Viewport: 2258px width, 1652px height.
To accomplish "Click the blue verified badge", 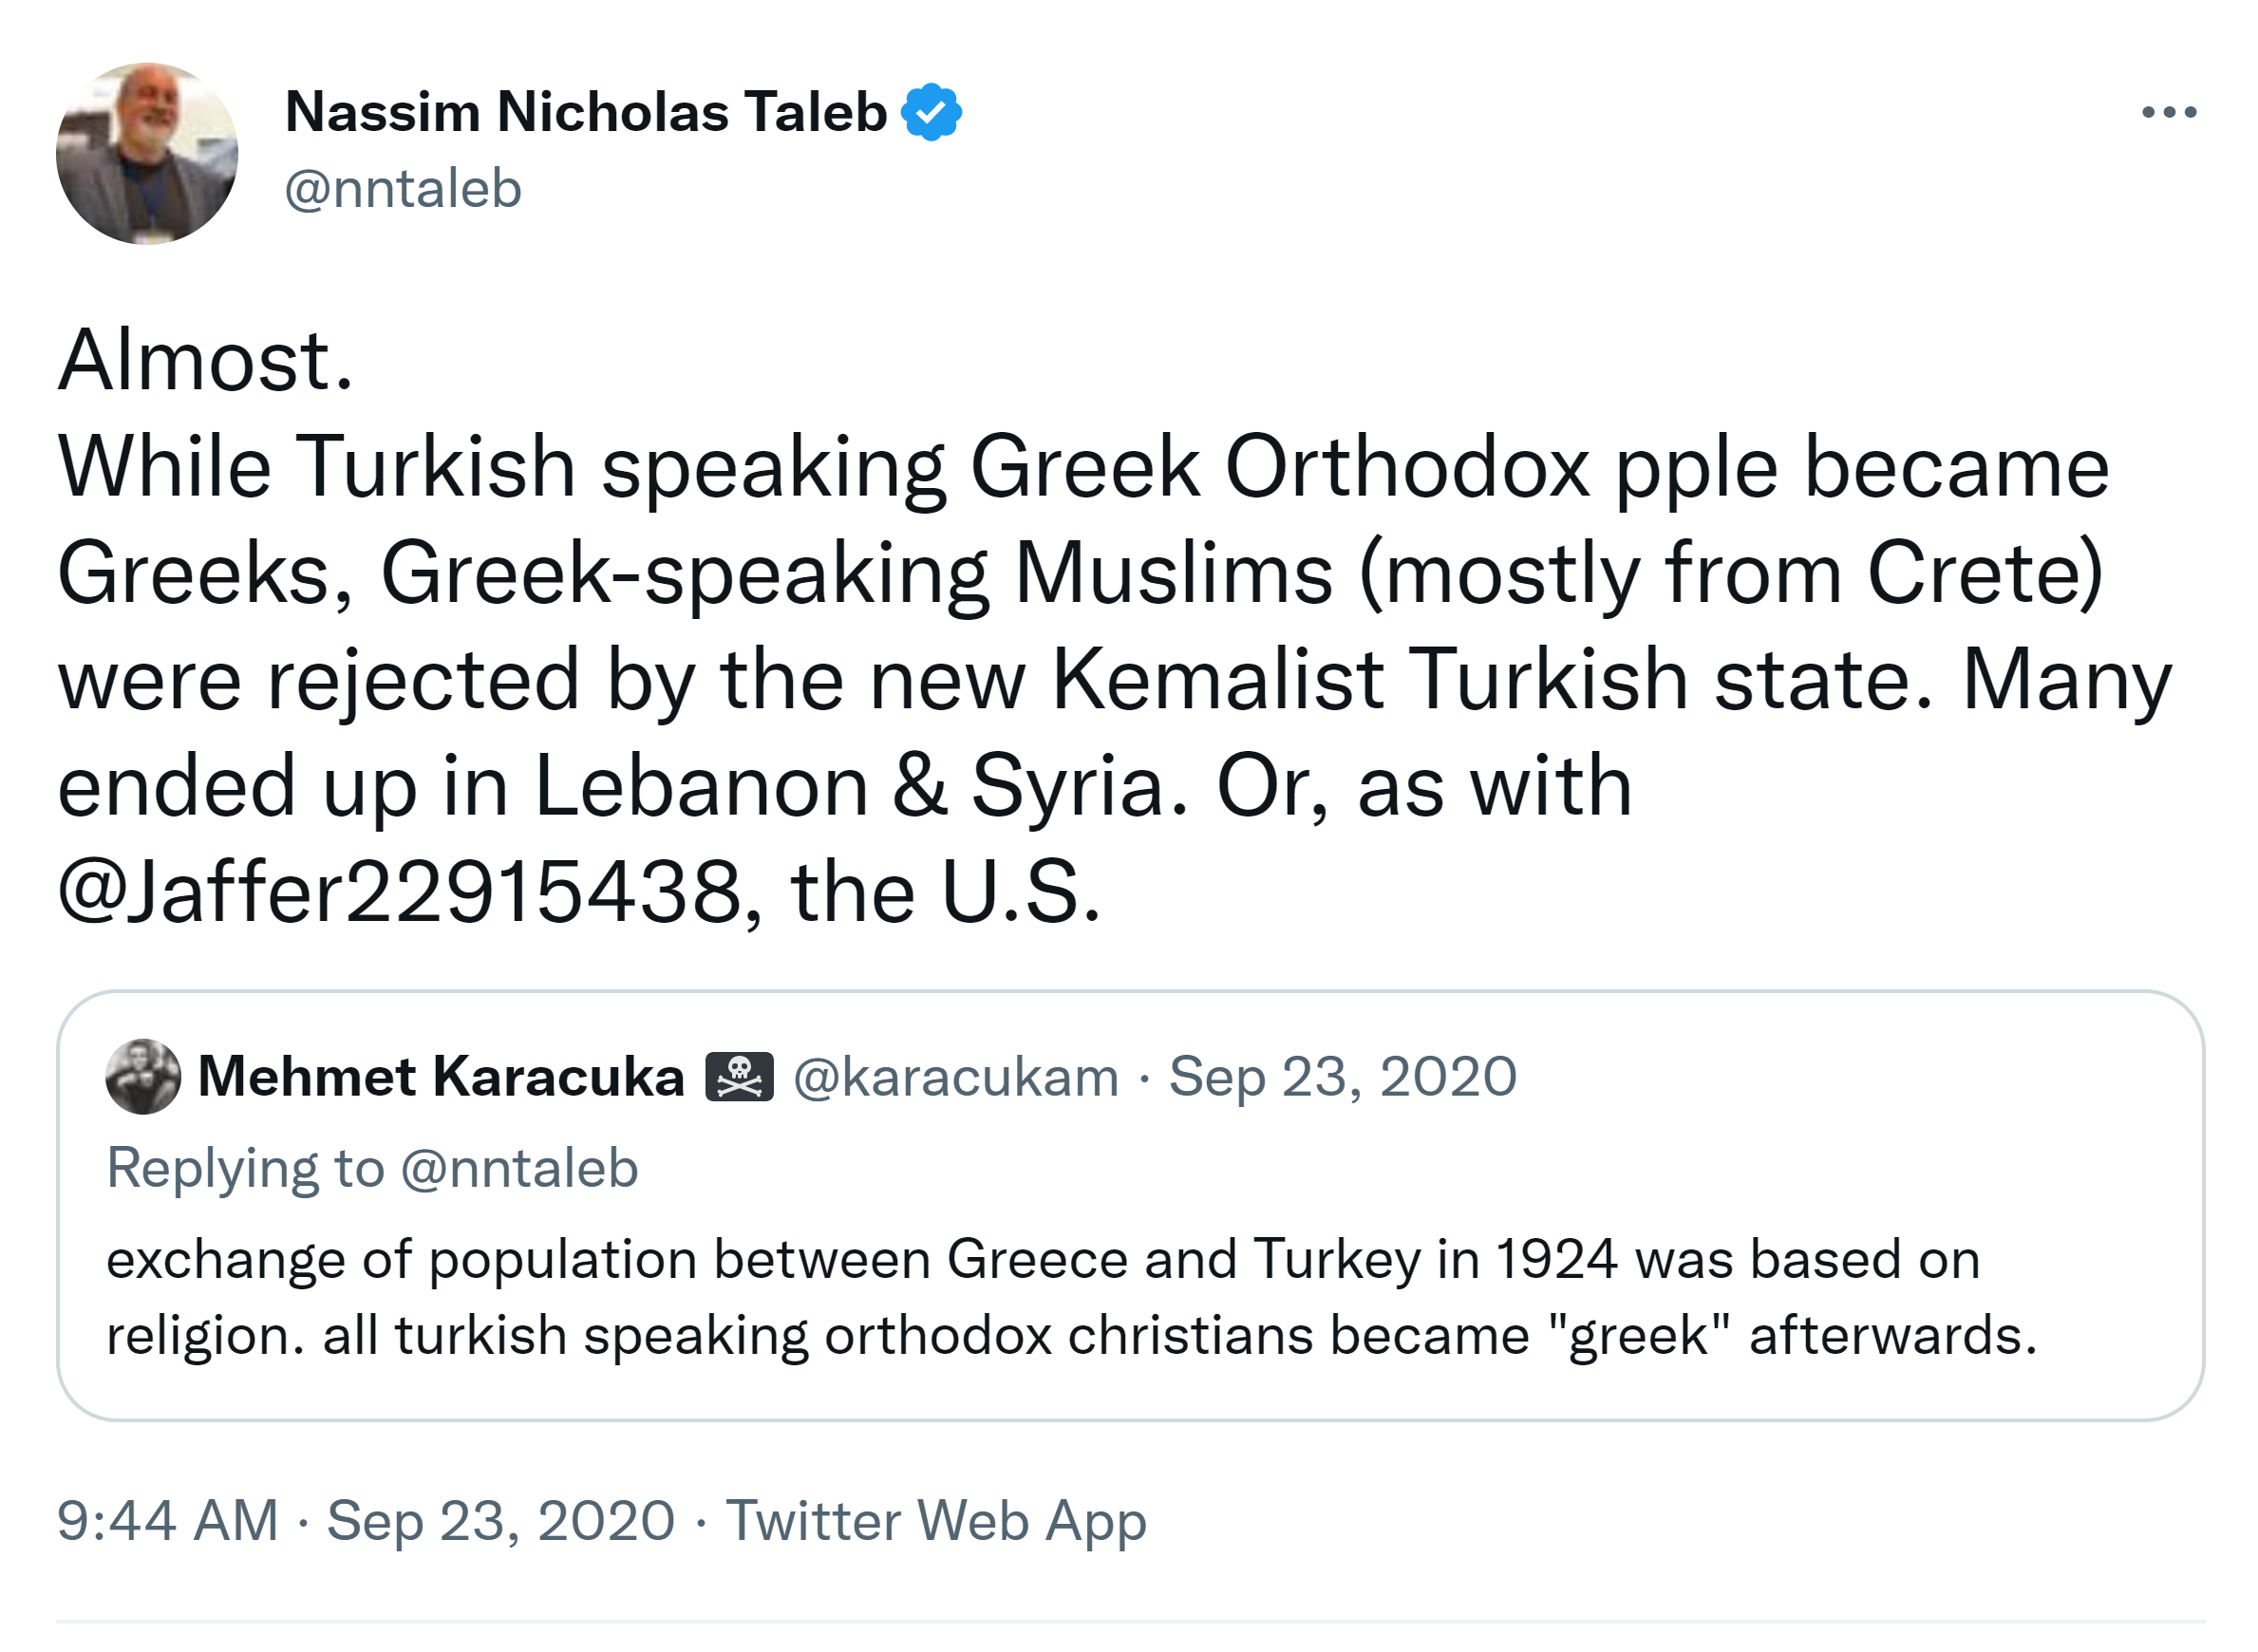I will click(x=930, y=112).
